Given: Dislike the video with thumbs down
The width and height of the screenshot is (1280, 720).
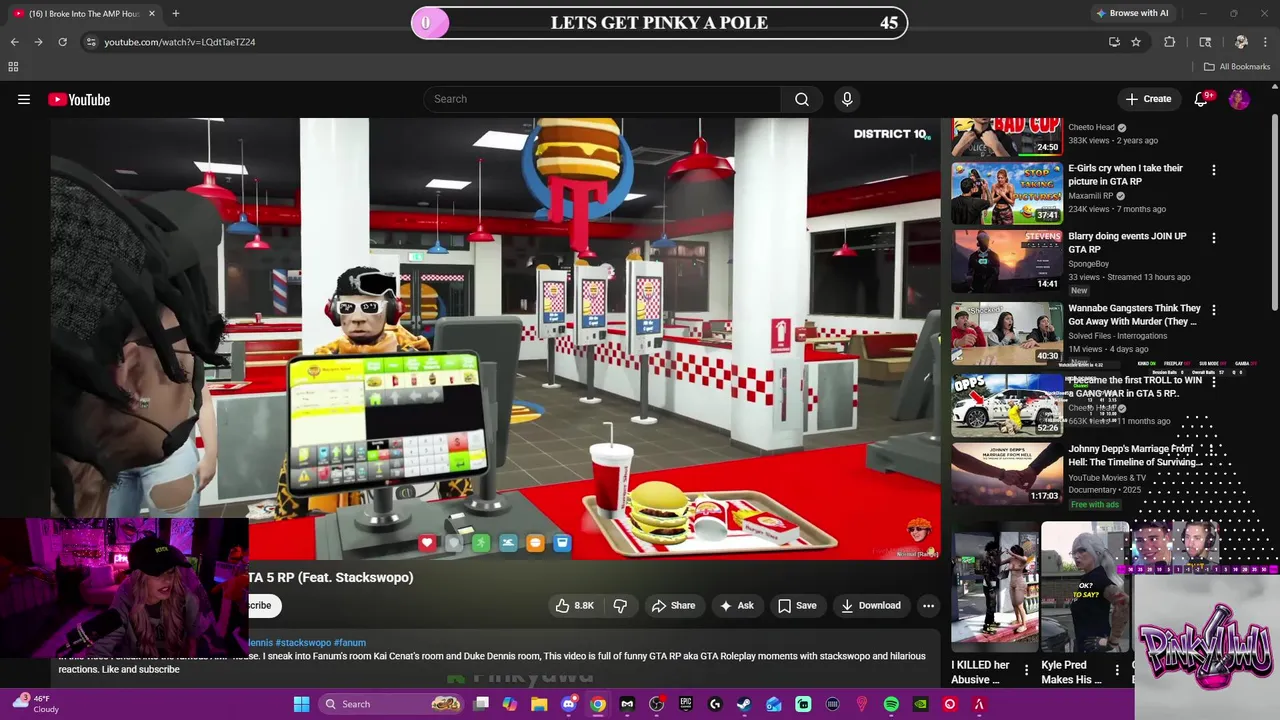Looking at the screenshot, I should 620,605.
